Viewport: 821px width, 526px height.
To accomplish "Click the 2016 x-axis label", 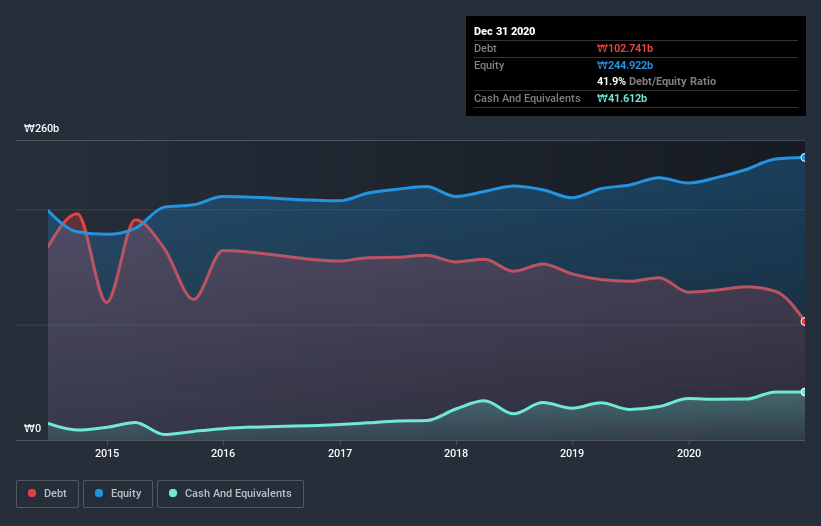I will tap(223, 453).
